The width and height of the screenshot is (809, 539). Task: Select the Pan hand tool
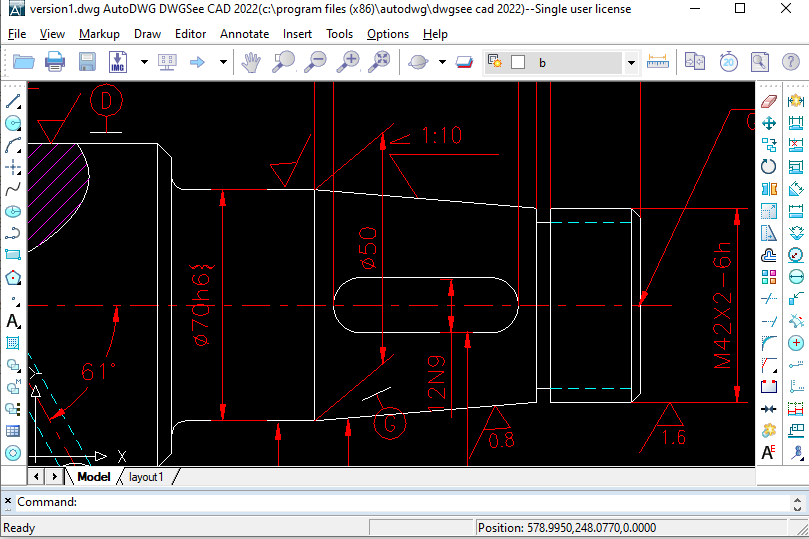[251, 62]
